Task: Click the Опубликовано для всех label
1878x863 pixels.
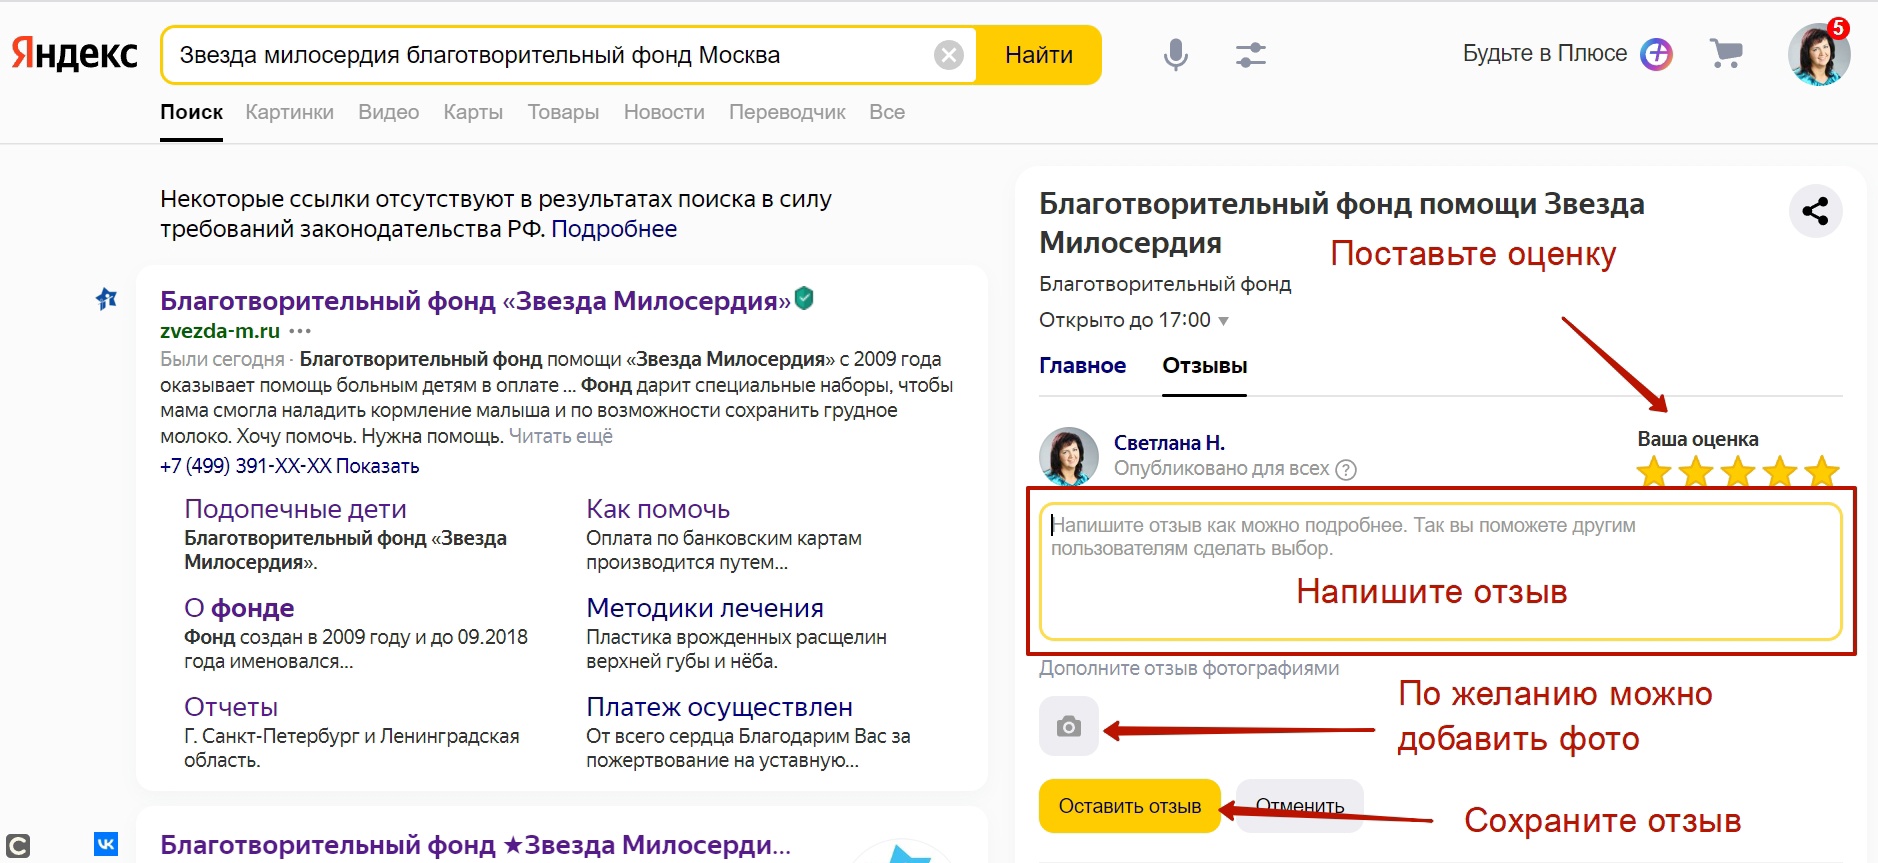Action: pos(1222,469)
